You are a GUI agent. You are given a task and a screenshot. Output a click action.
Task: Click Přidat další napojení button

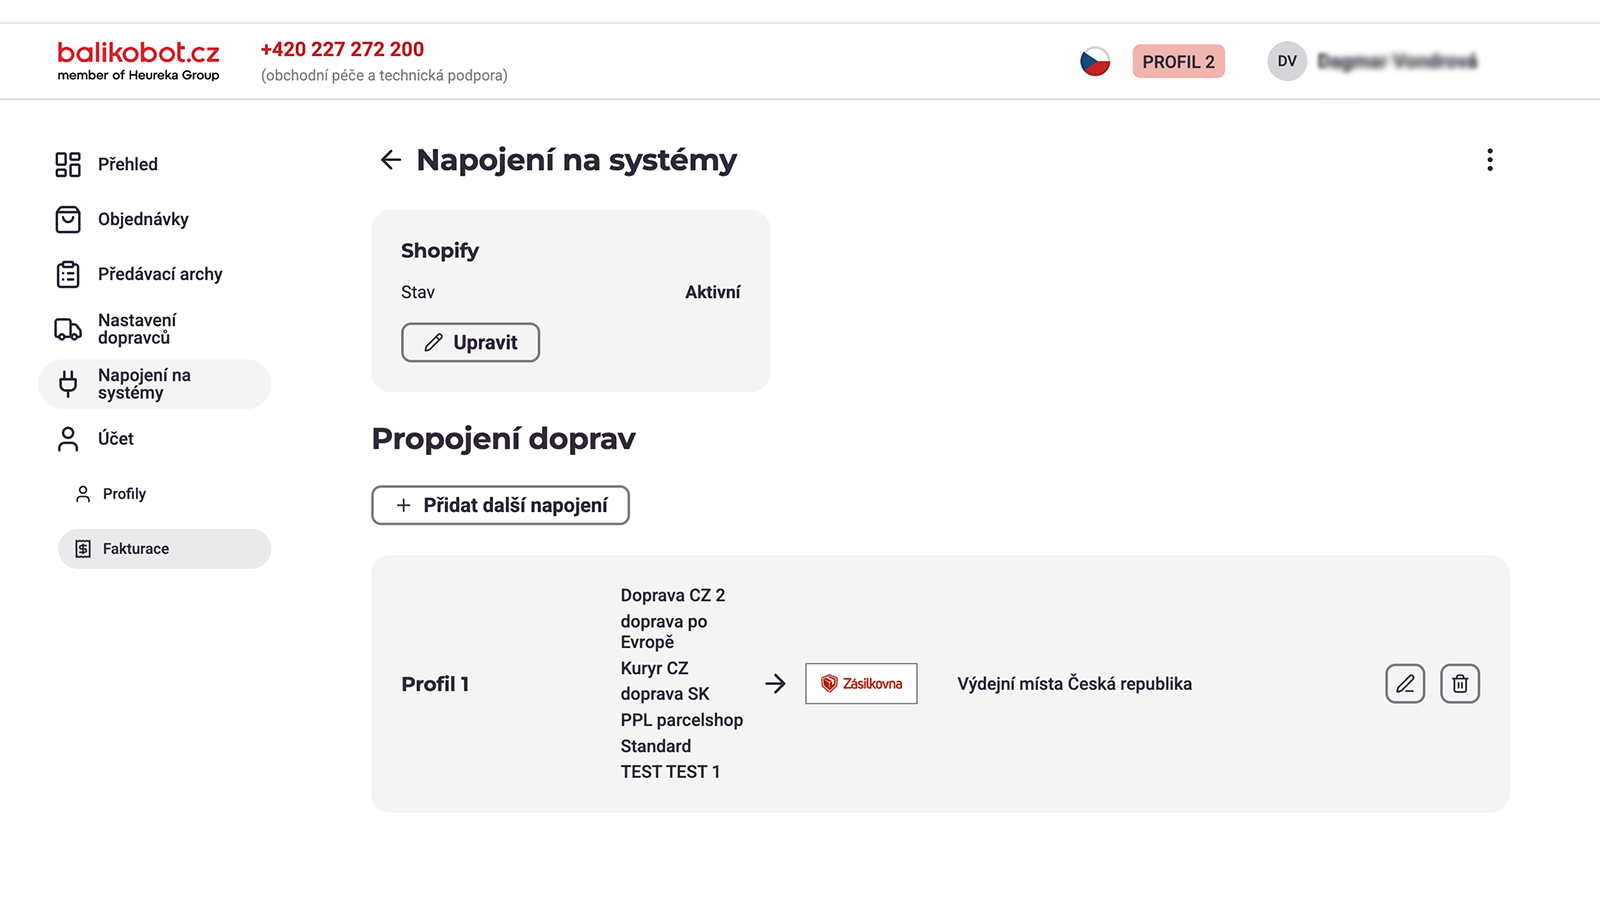pos(500,505)
